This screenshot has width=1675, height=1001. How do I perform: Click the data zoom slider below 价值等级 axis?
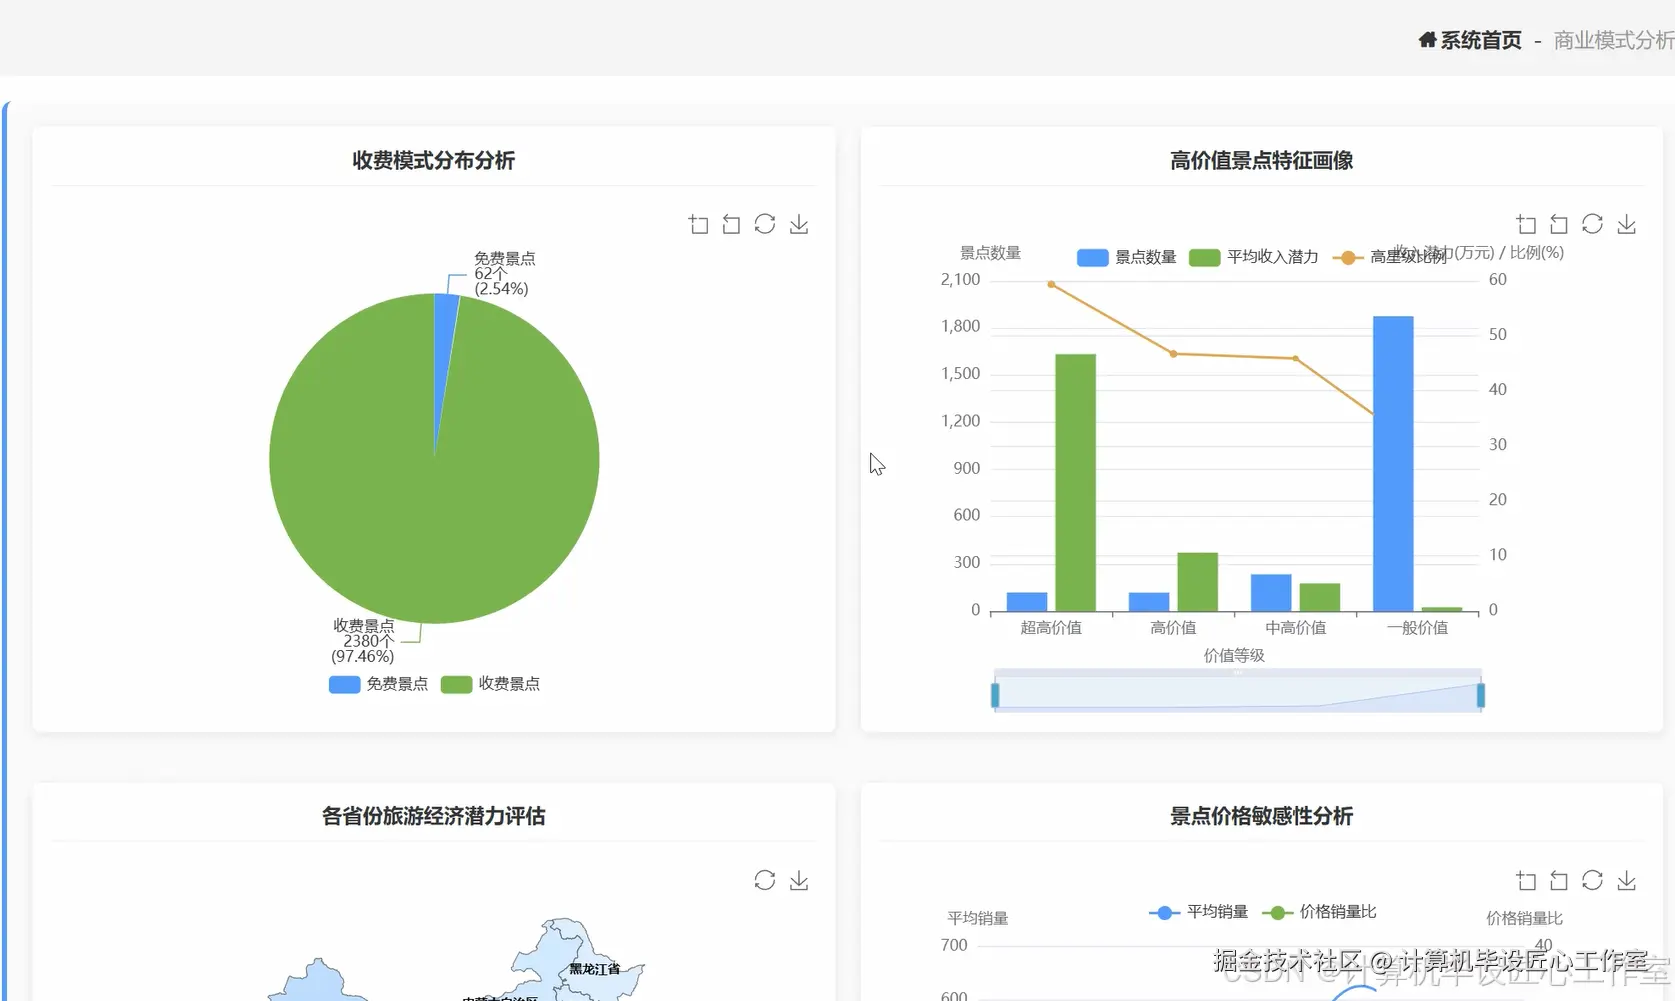point(1236,691)
